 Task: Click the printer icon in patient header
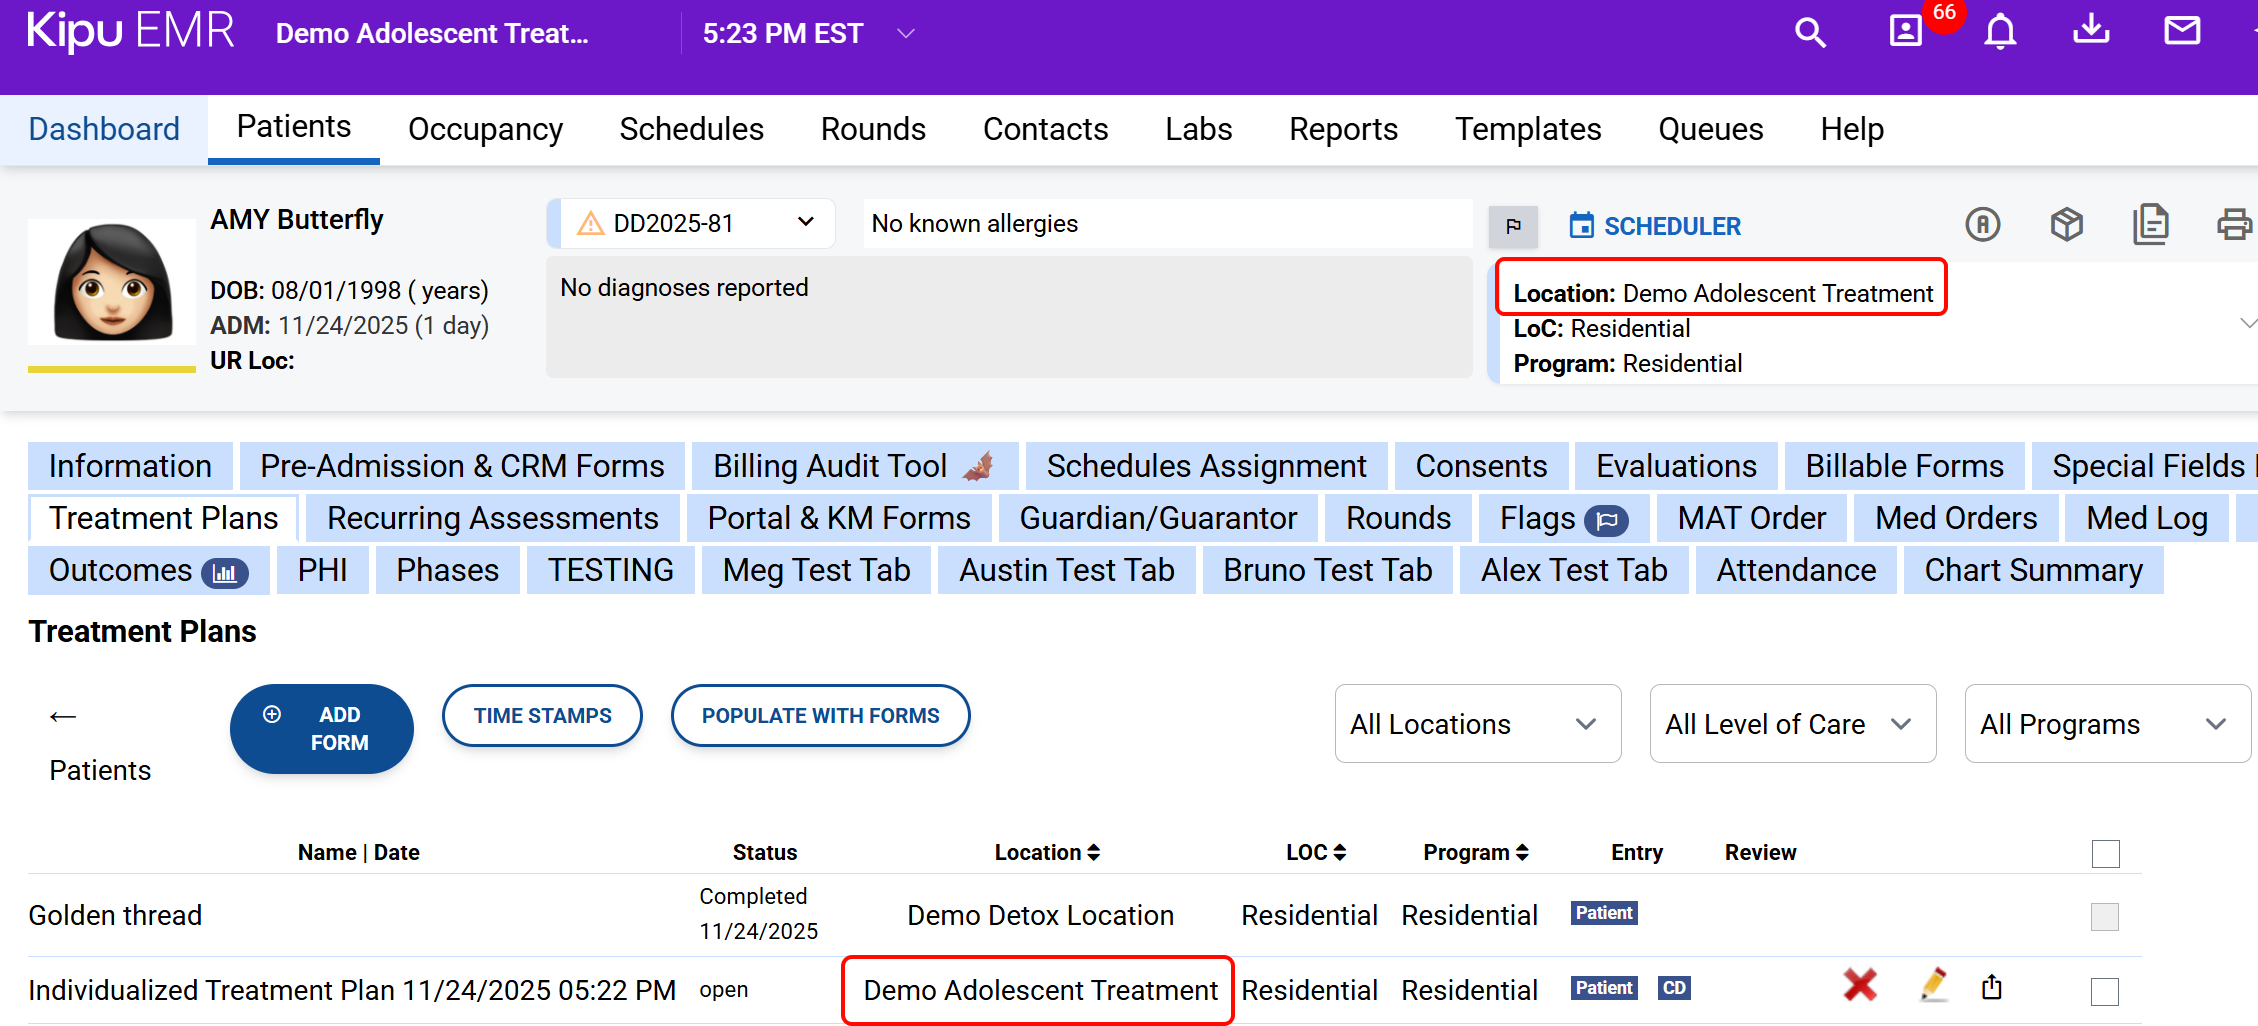pyautogui.click(x=2233, y=224)
